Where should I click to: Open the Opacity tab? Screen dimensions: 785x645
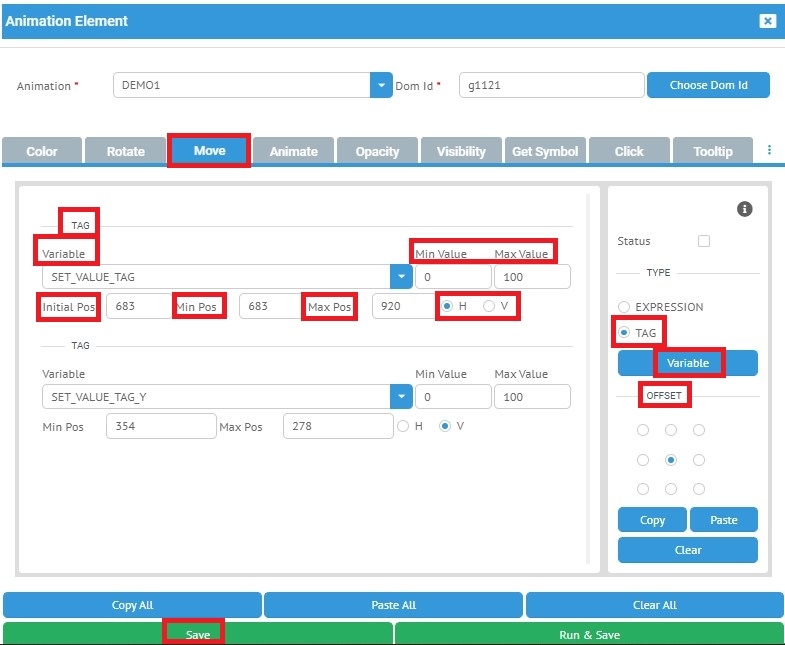(x=377, y=151)
